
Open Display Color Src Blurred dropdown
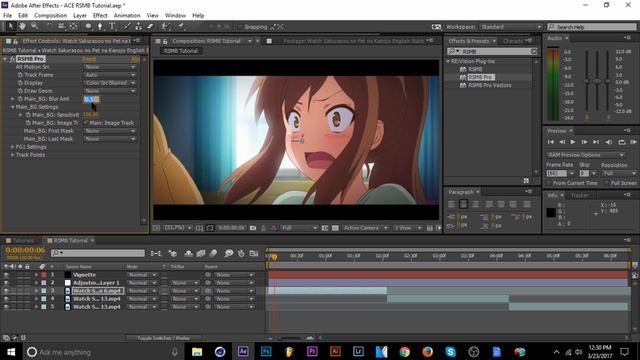click(x=110, y=83)
